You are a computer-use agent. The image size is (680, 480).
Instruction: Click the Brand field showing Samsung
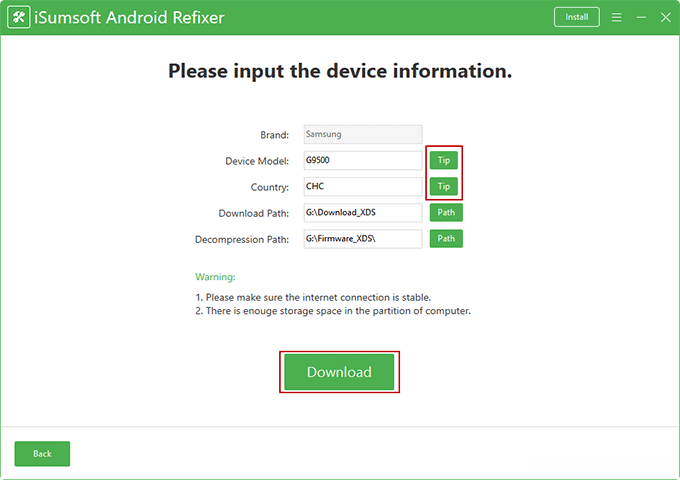pos(363,134)
